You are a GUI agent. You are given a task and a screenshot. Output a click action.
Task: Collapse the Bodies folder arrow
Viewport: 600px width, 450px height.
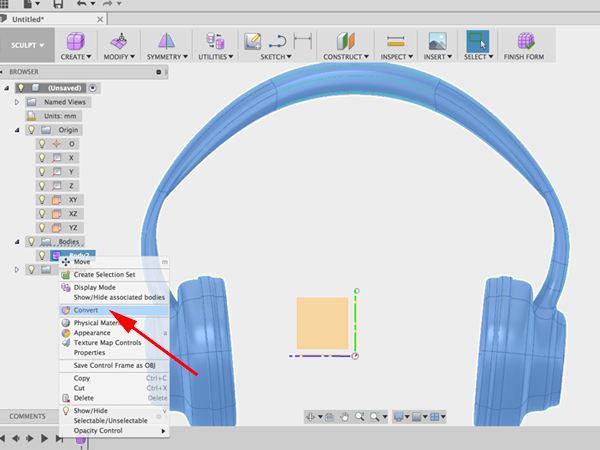(x=17, y=242)
